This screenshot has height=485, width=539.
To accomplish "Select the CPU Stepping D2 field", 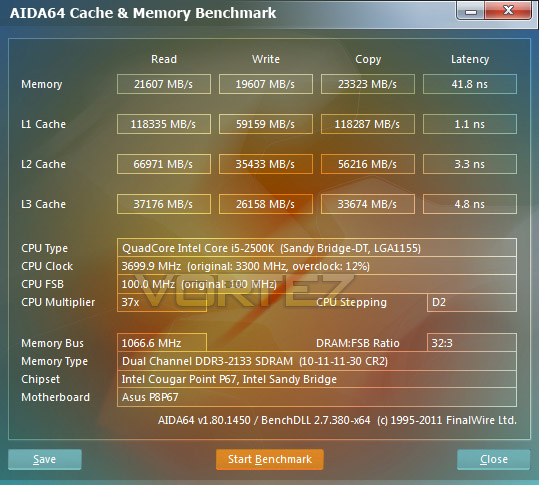I will (472, 302).
